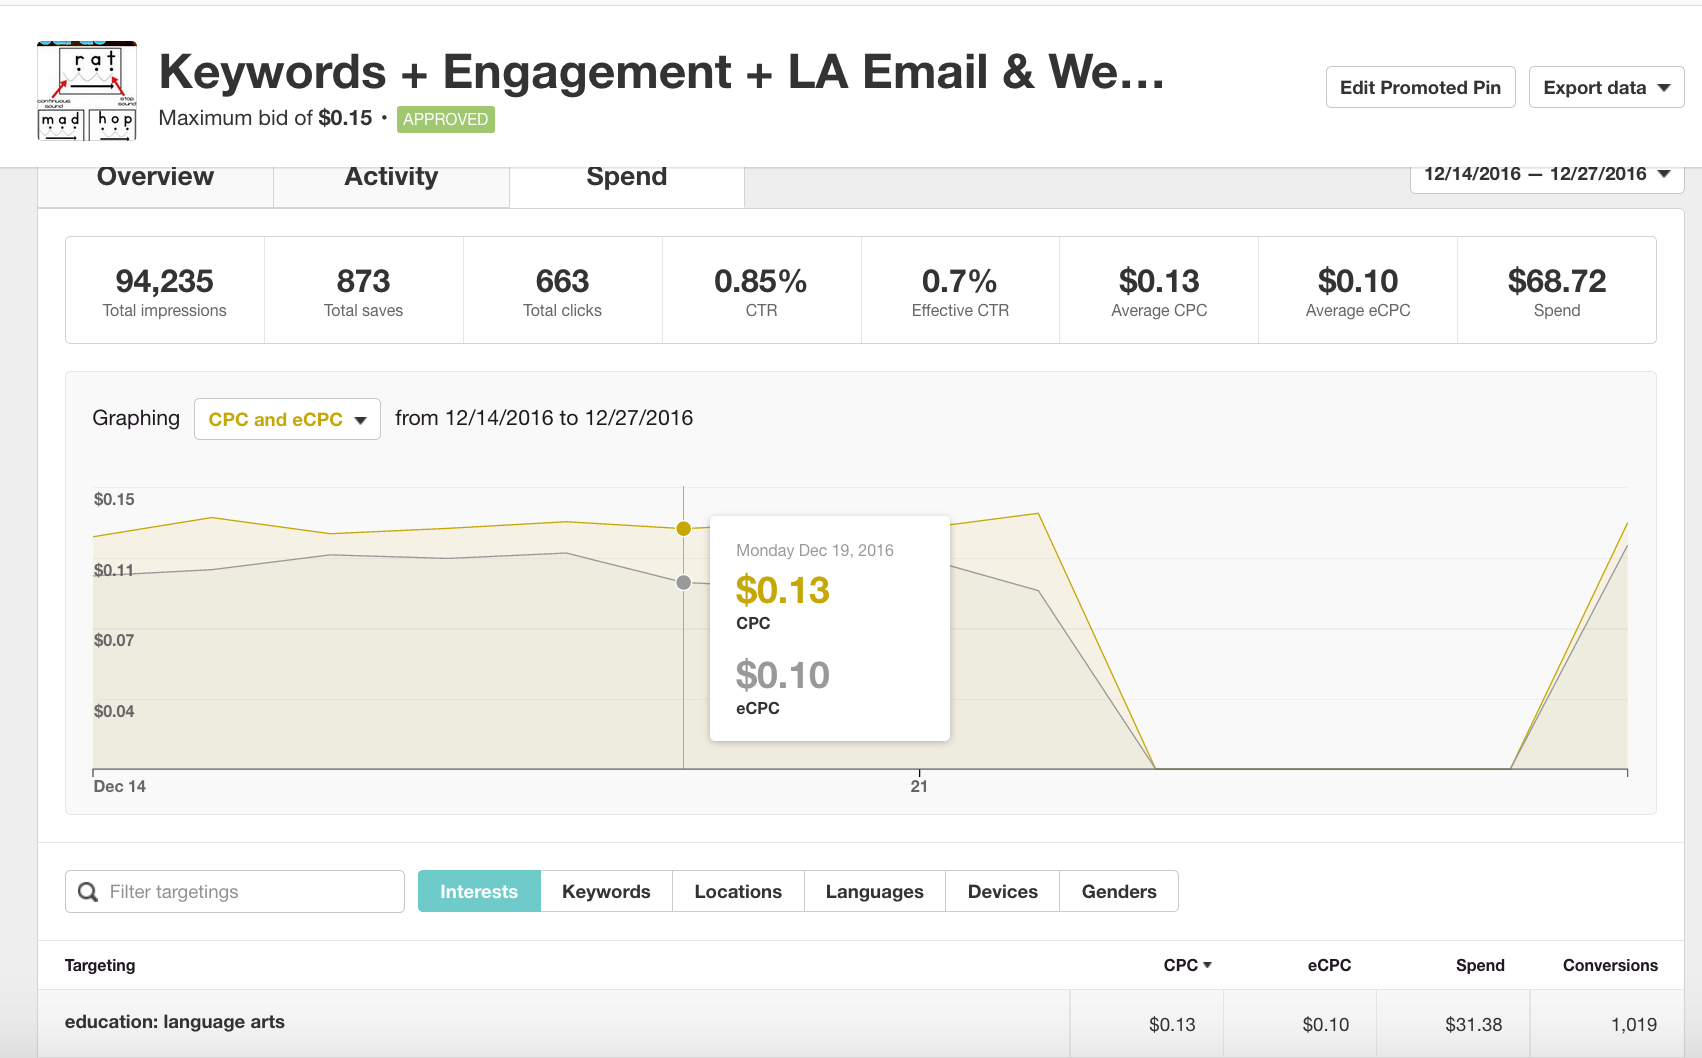The width and height of the screenshot is (1702, 1058).
Task: Click the 663 Total clicks stat
Action: [563, 291]
